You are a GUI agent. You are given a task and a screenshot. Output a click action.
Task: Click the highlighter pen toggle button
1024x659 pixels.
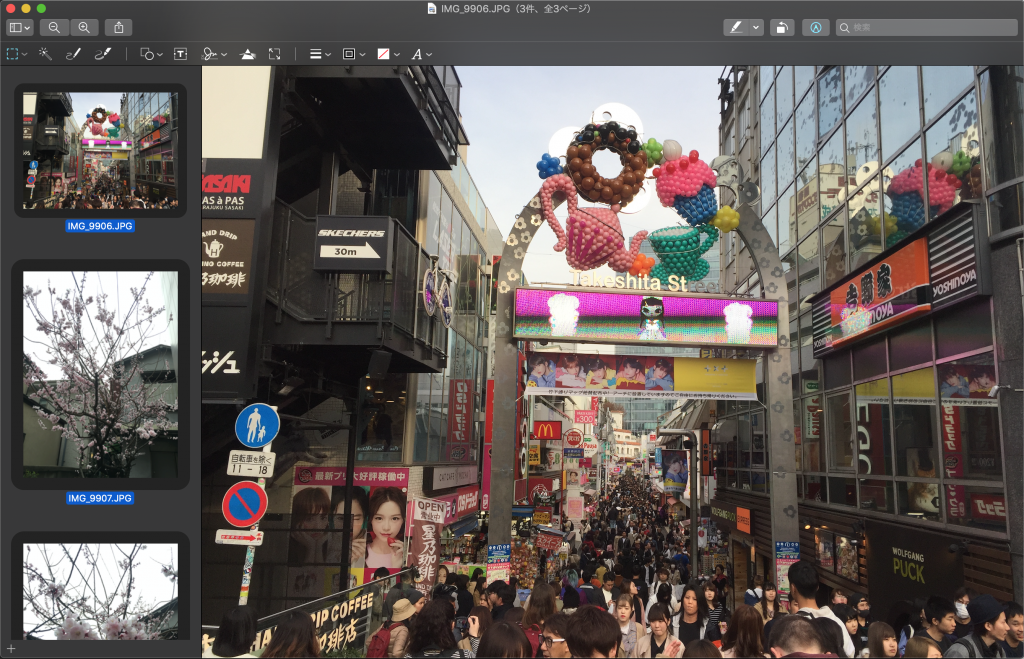(736, 28)
